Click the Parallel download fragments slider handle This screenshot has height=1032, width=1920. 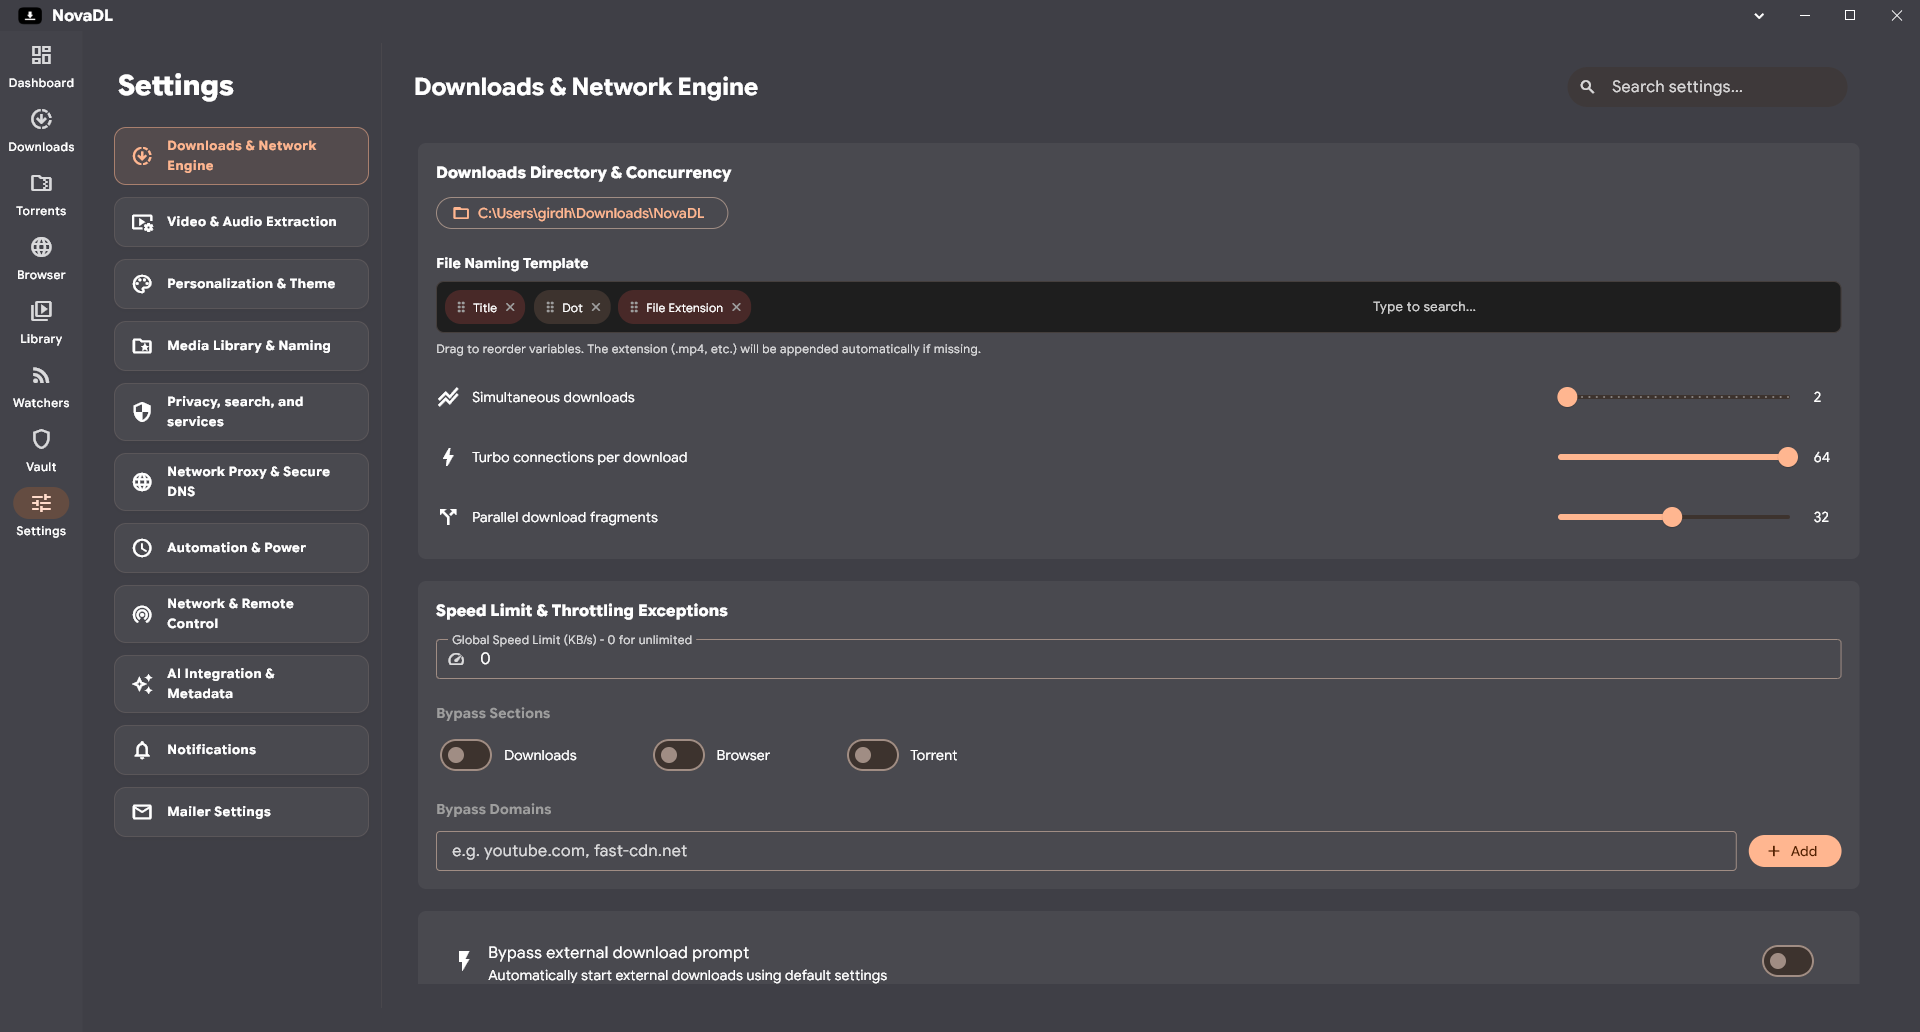click(x=1672, y=517)
